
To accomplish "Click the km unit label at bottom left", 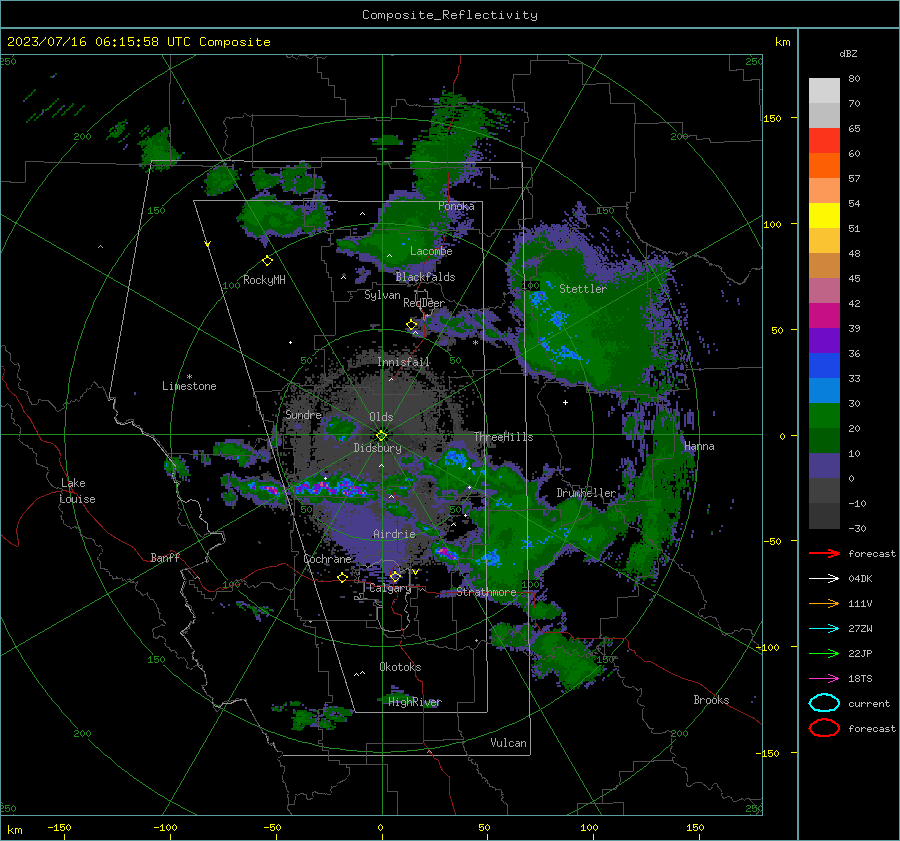I will (x=14, y=830).
